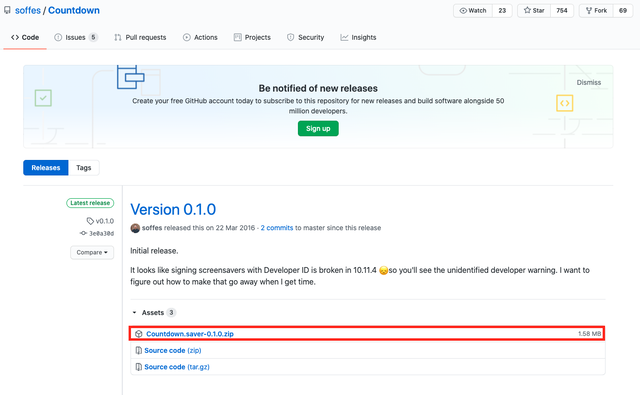The width and height of the screenshot is (640, 395).
Task: Click the Assets count badge 3
Action: pyautogui.click(x=171, y=313)
